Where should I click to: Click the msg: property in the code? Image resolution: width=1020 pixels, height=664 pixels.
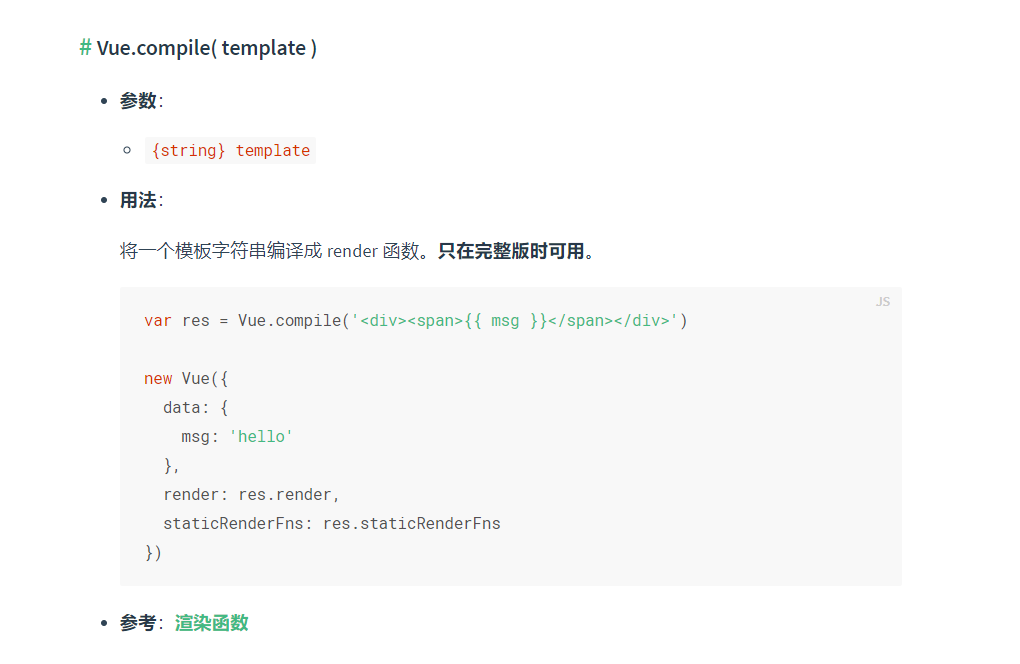pyautogui.click(x=200, y=437)
